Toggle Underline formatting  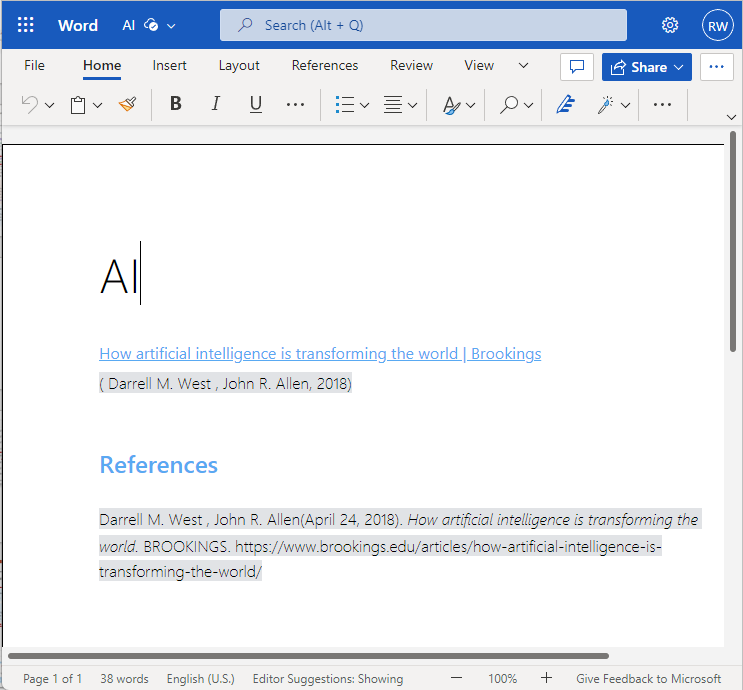click(x=256, y=104)
